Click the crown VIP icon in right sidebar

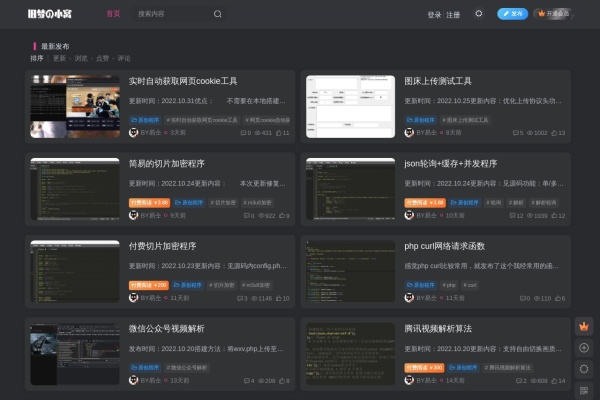pos(584,326)
